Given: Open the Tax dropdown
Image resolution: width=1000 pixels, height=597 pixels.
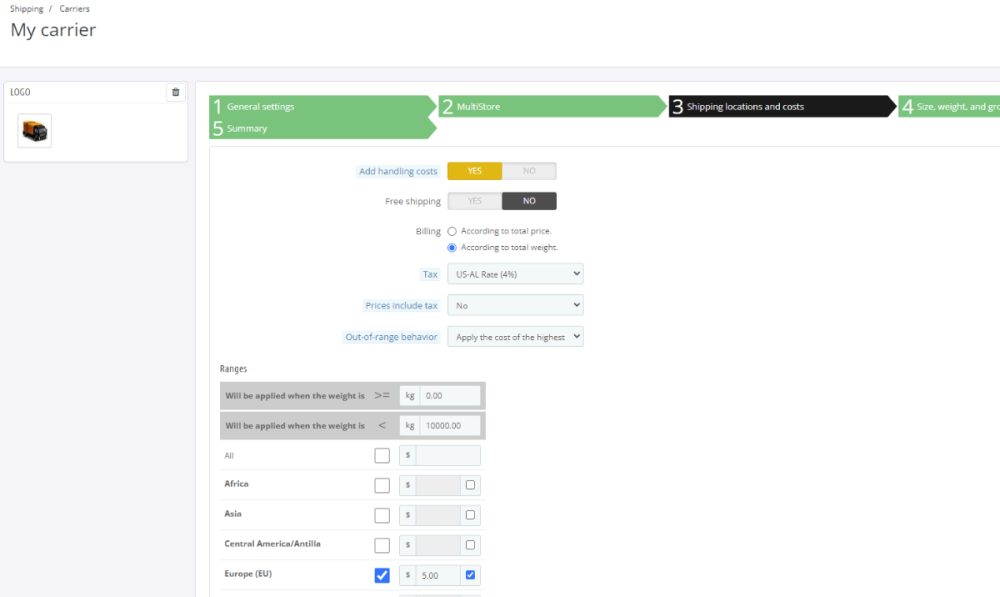Looking at the screenshot, I should point(515,274).
